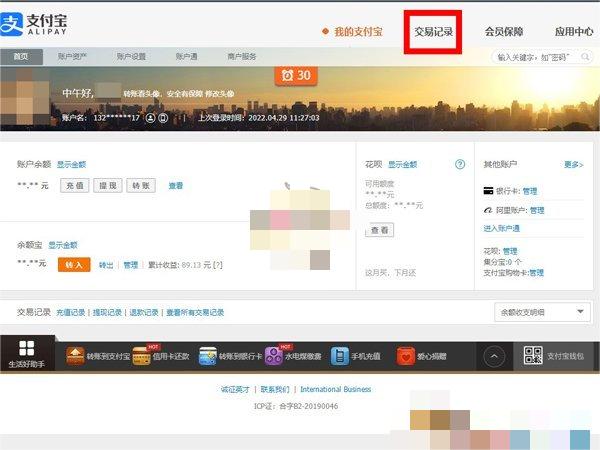Show 账户余额 hidden amount
Screen dimensions: 600x450
pyautogui.click(x=71, y=163)
